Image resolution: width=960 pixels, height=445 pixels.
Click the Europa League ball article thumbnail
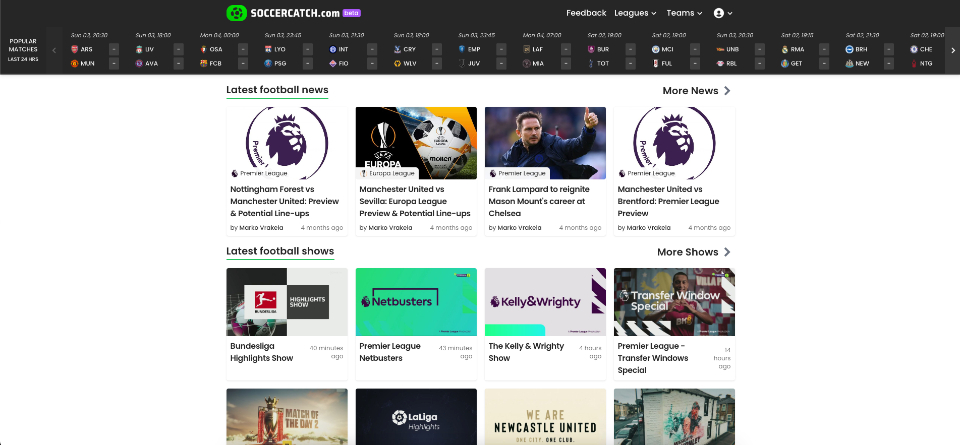pos(416,143)
